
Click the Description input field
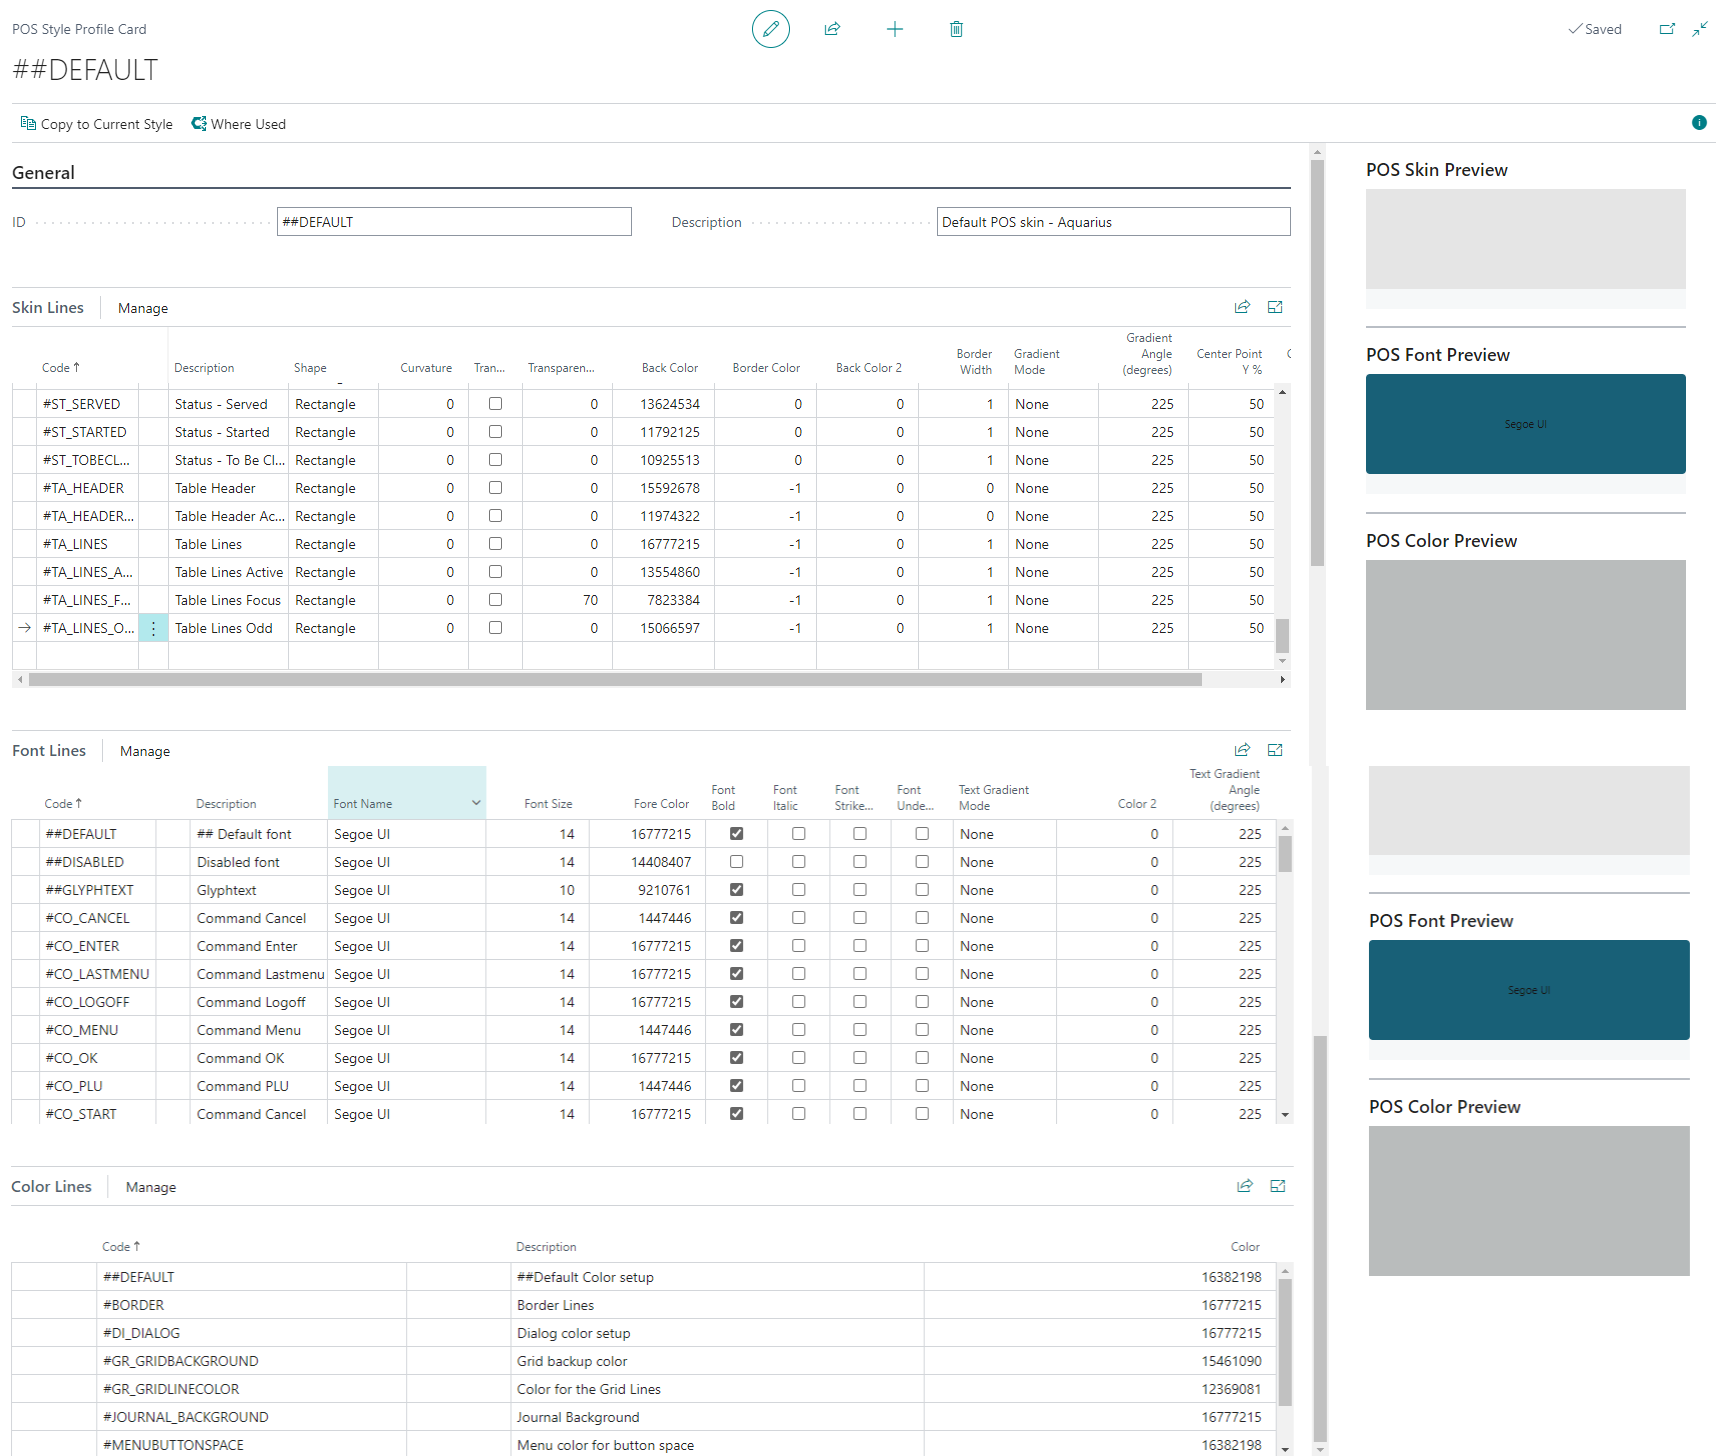[1113, 222]
